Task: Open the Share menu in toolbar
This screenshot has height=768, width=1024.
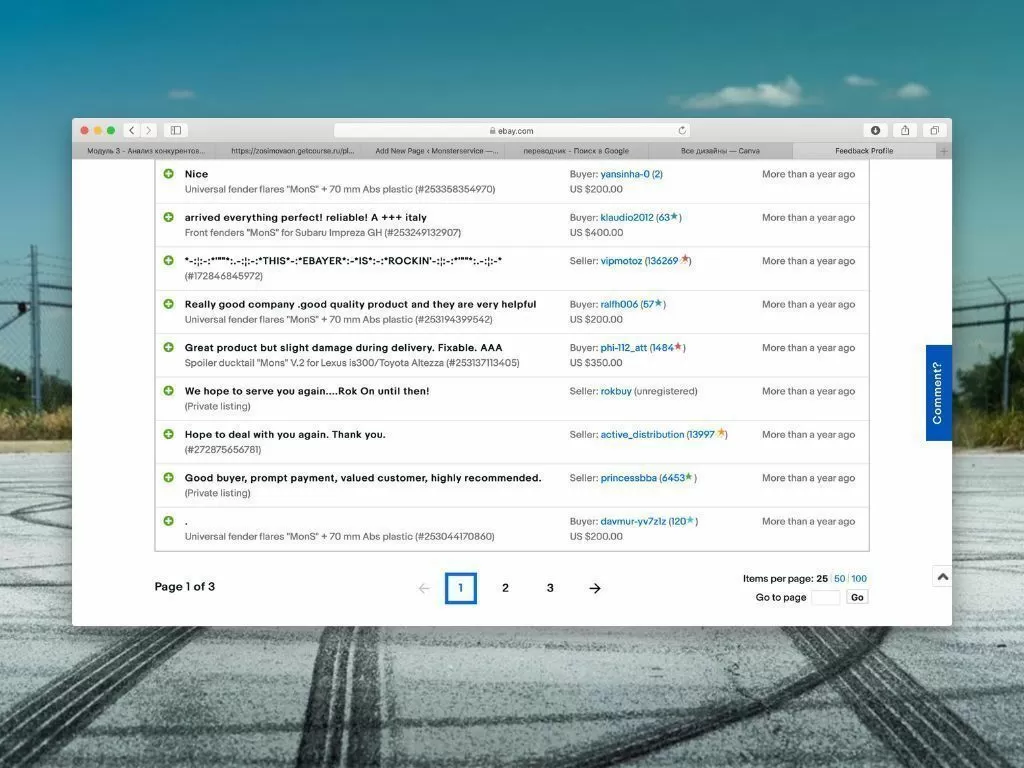Action: (904, 130)
